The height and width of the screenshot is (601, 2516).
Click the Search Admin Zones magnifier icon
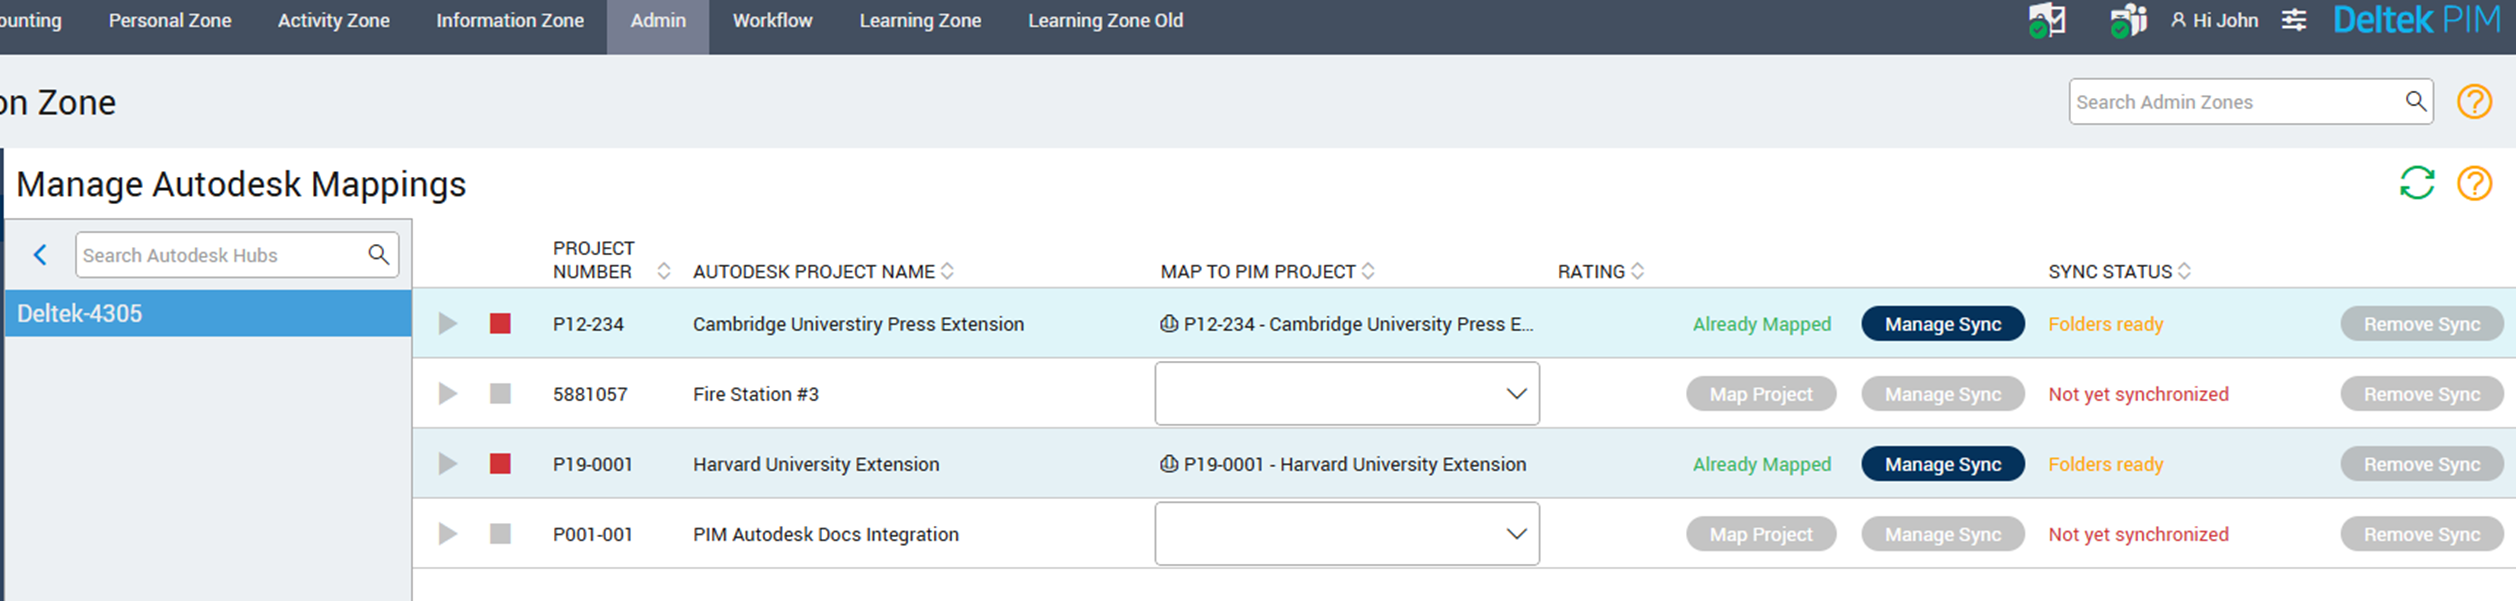click(x=2415, y=101)
